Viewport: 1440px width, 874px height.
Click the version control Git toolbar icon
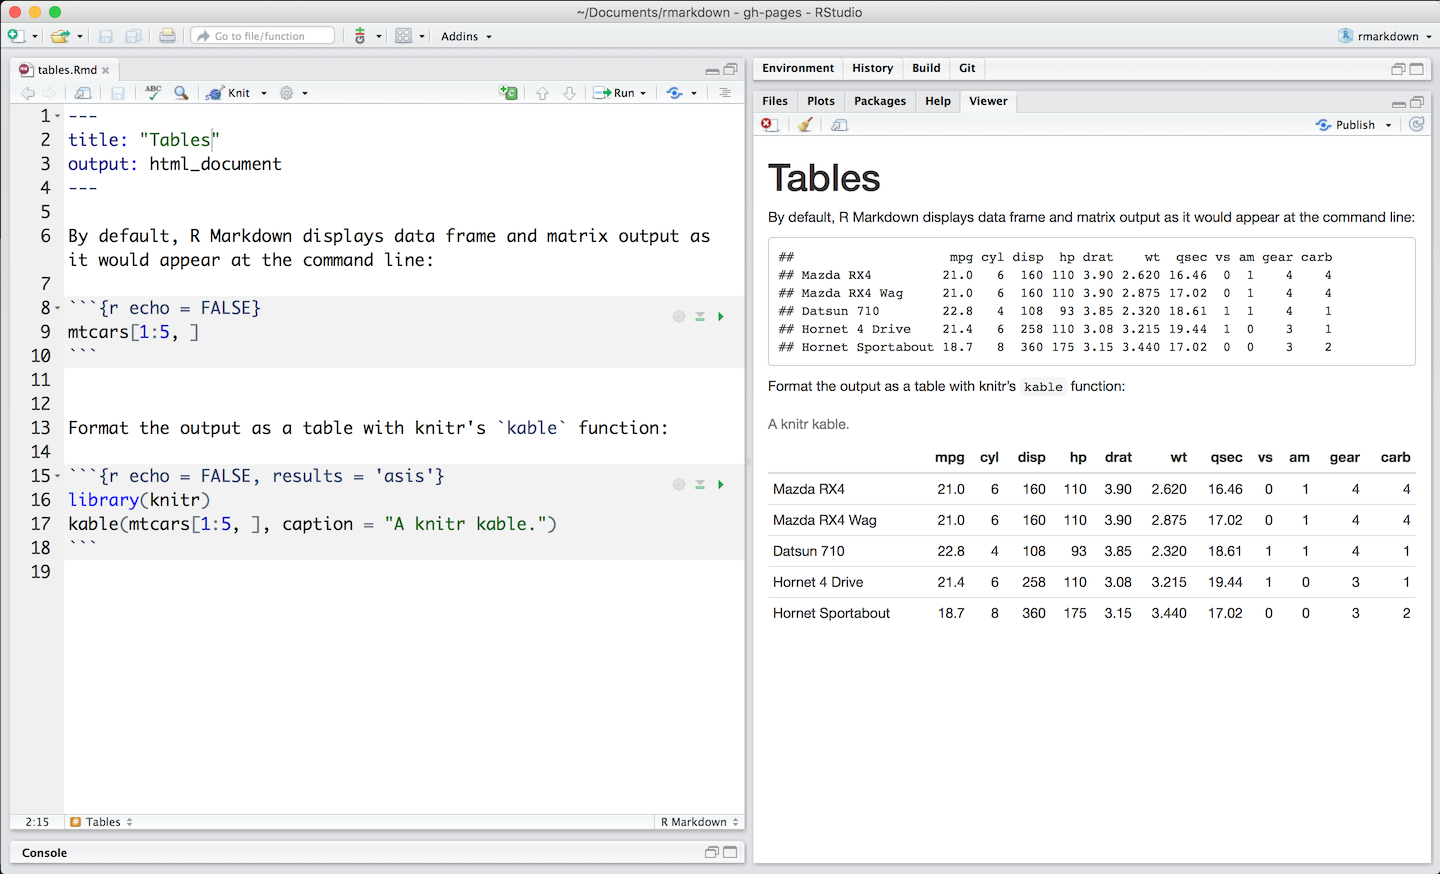tap(360, 36)
